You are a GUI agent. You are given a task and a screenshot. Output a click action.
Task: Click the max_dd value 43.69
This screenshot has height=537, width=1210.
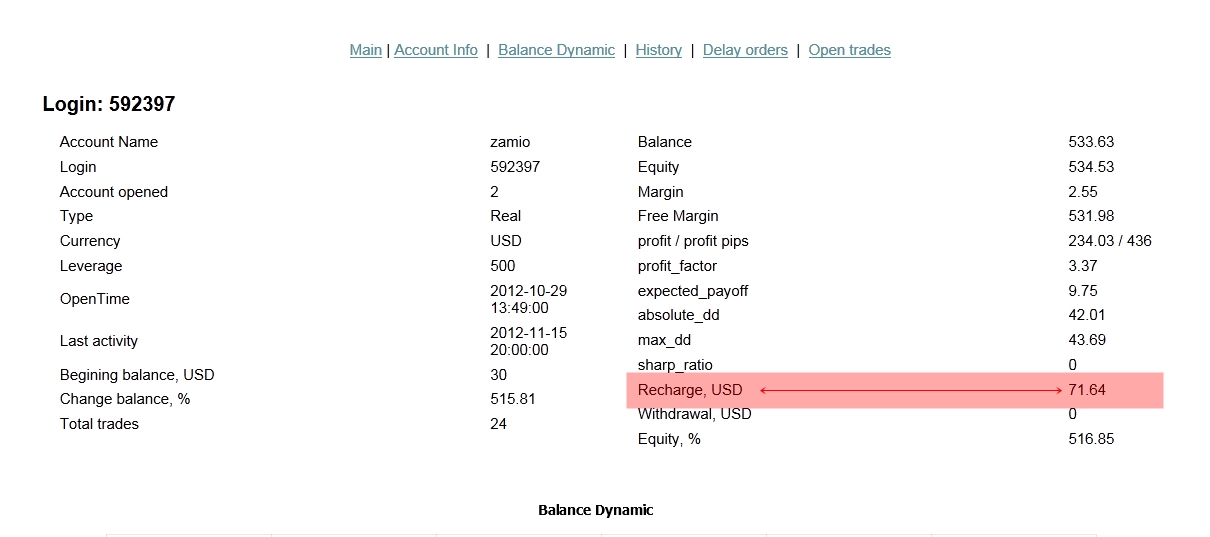pos(1087,340)
